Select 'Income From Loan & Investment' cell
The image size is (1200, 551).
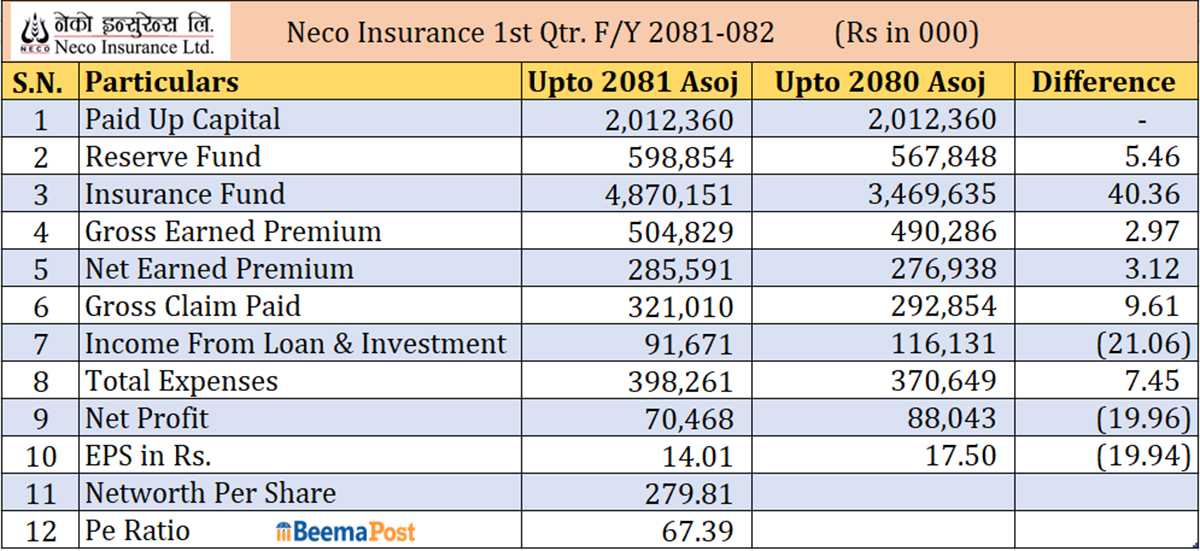(x=296, y=344)
